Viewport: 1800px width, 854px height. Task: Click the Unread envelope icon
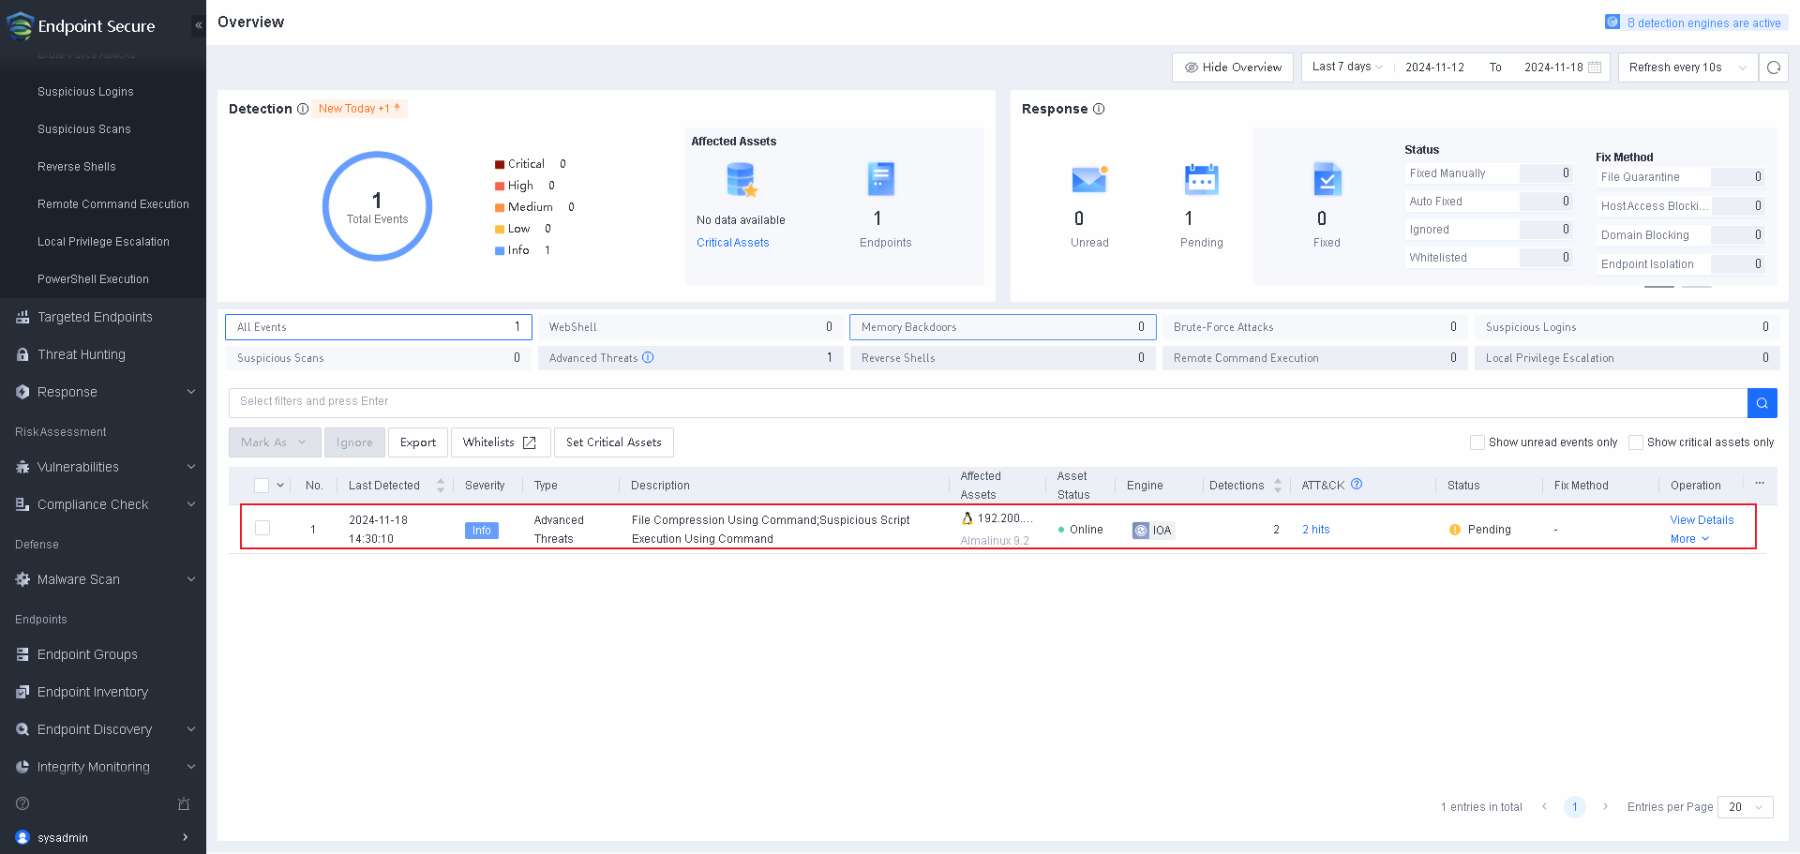tap(1088, 180)
